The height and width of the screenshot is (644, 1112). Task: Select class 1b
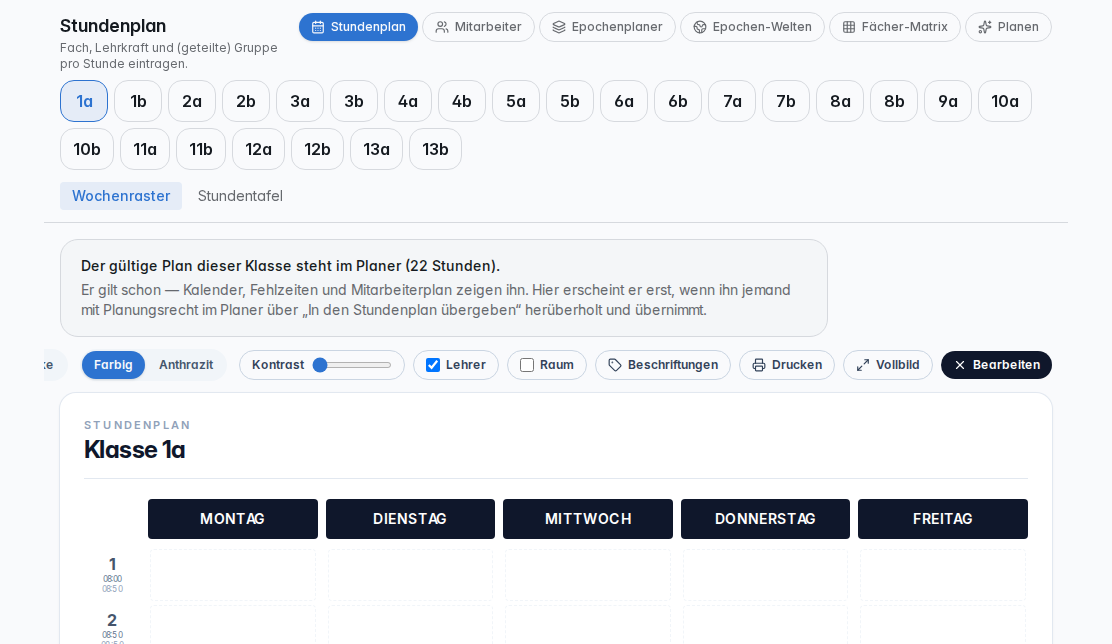tap(138, 101)
